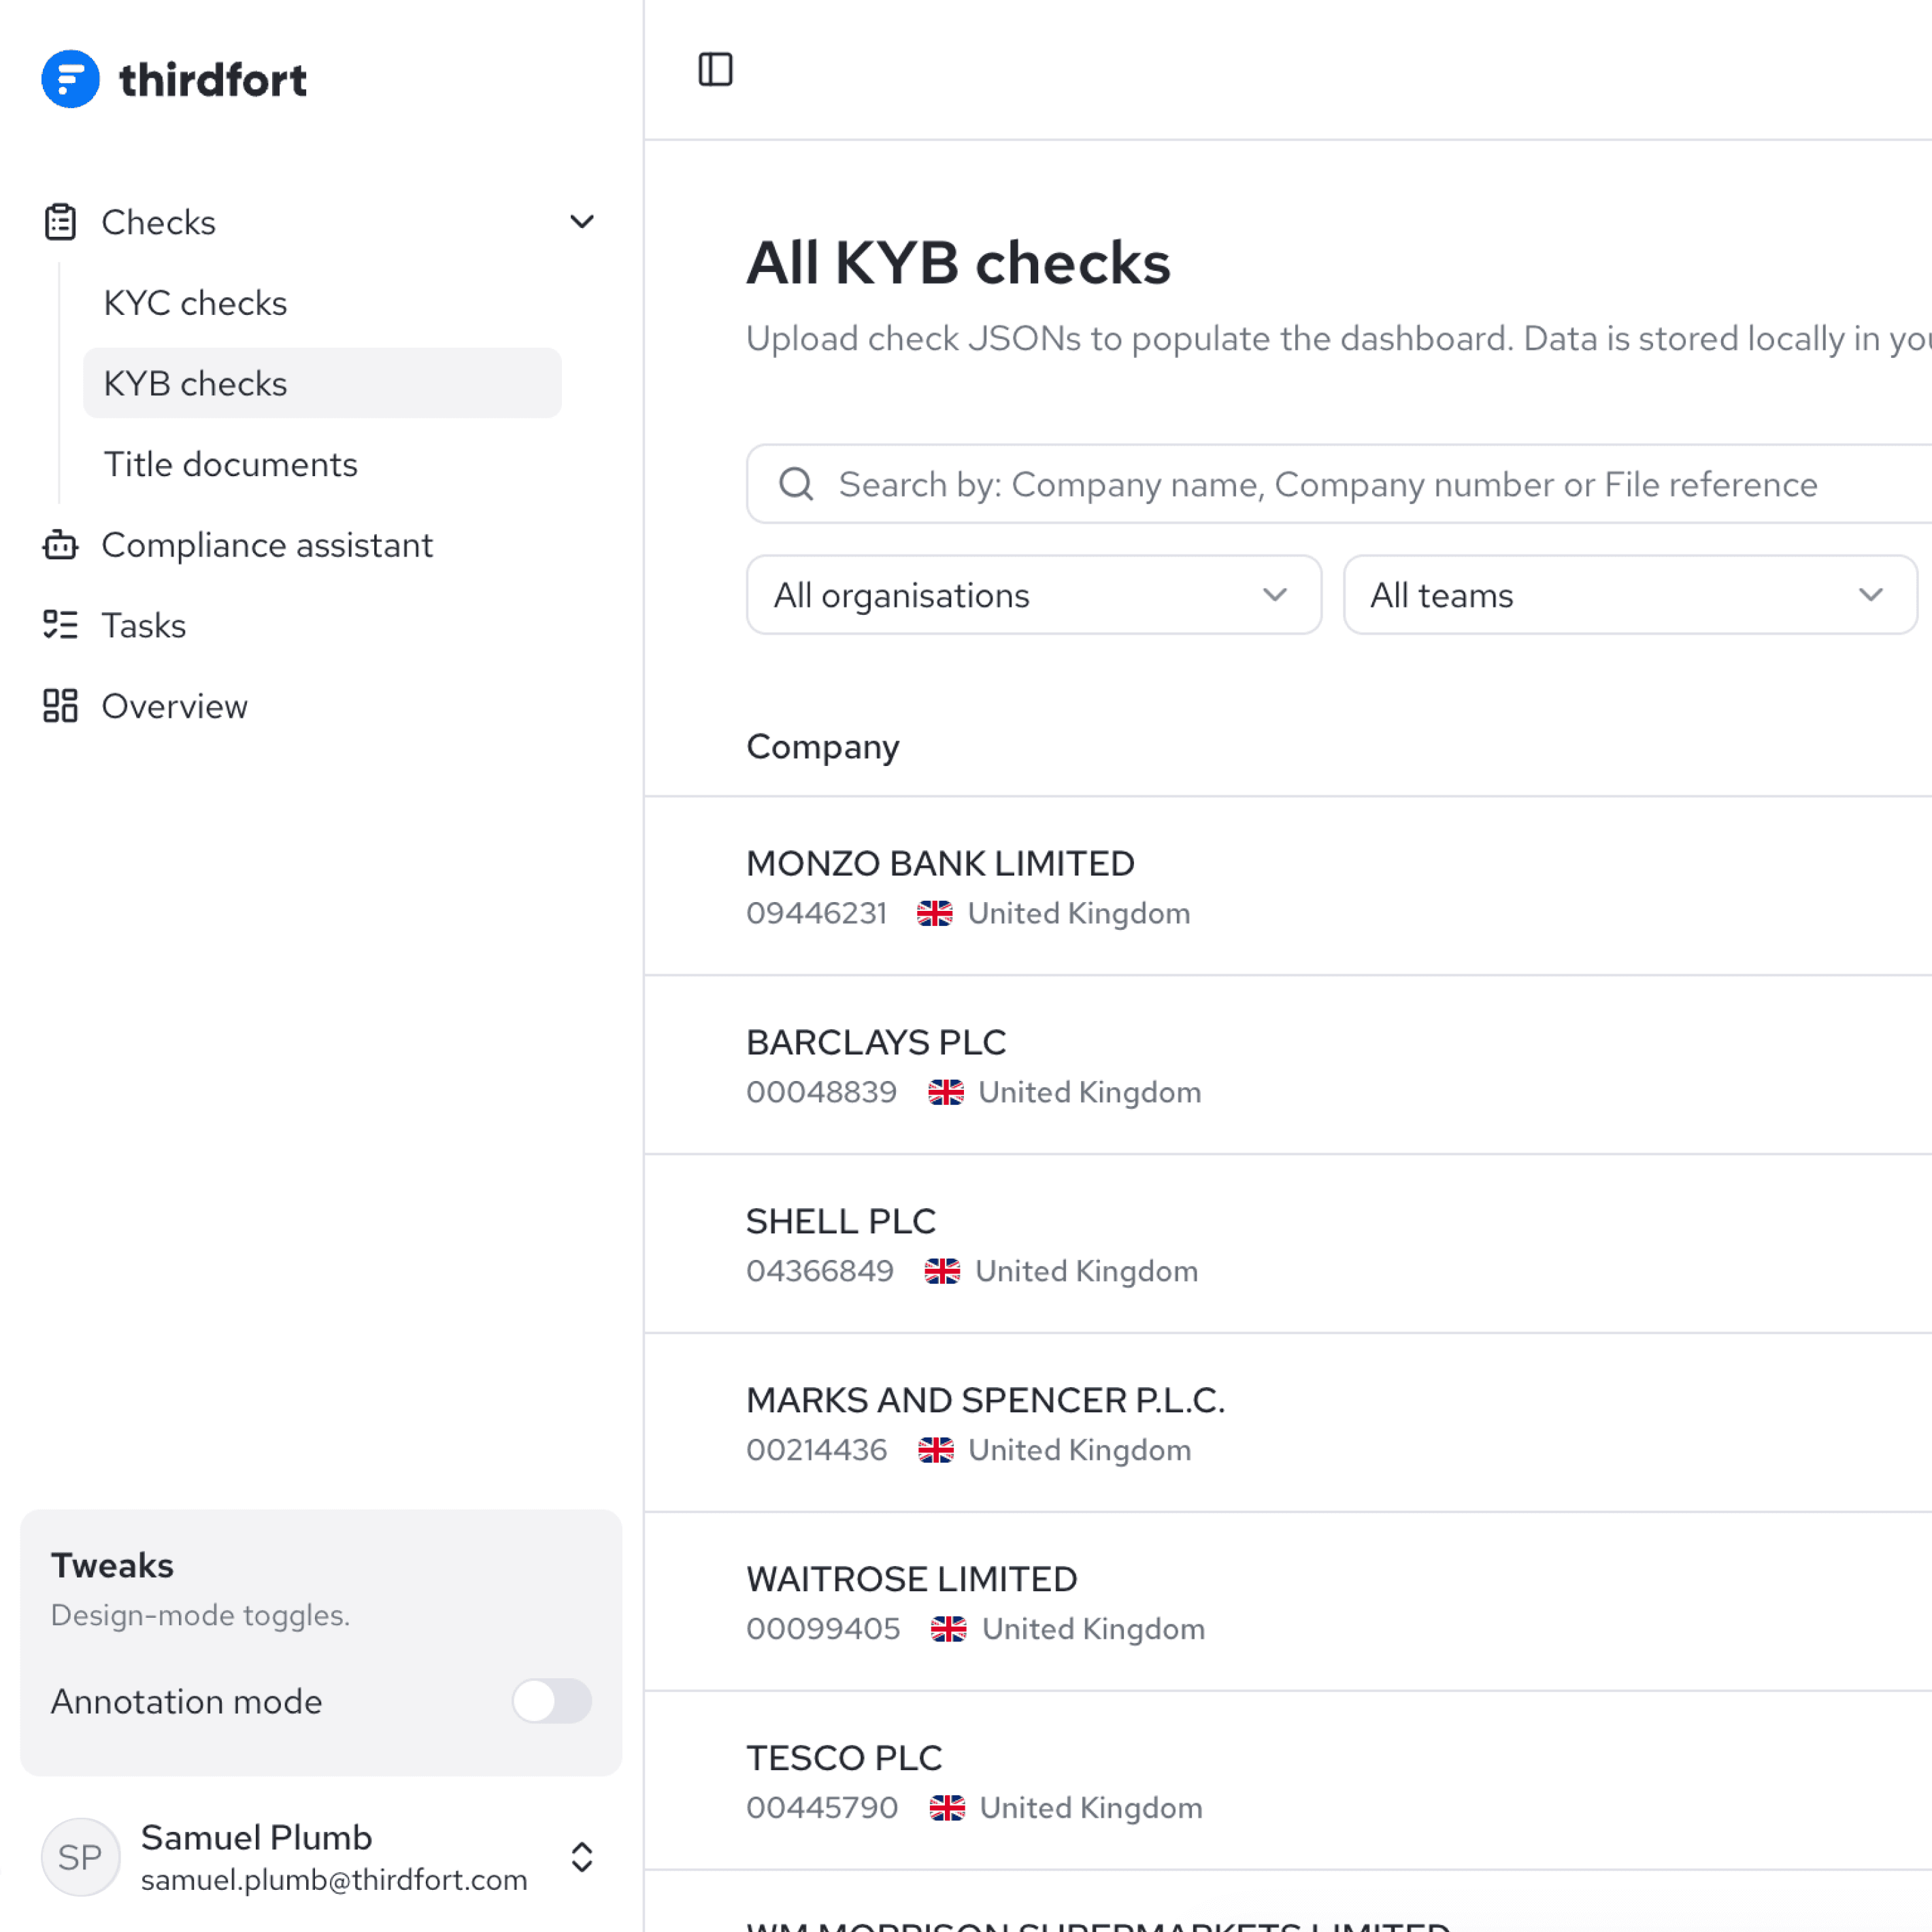This screenshot has height=1932, width=1932.
Task: Click the Annotation mode label
Action: pyautogui.click(x=187, y=1701)
